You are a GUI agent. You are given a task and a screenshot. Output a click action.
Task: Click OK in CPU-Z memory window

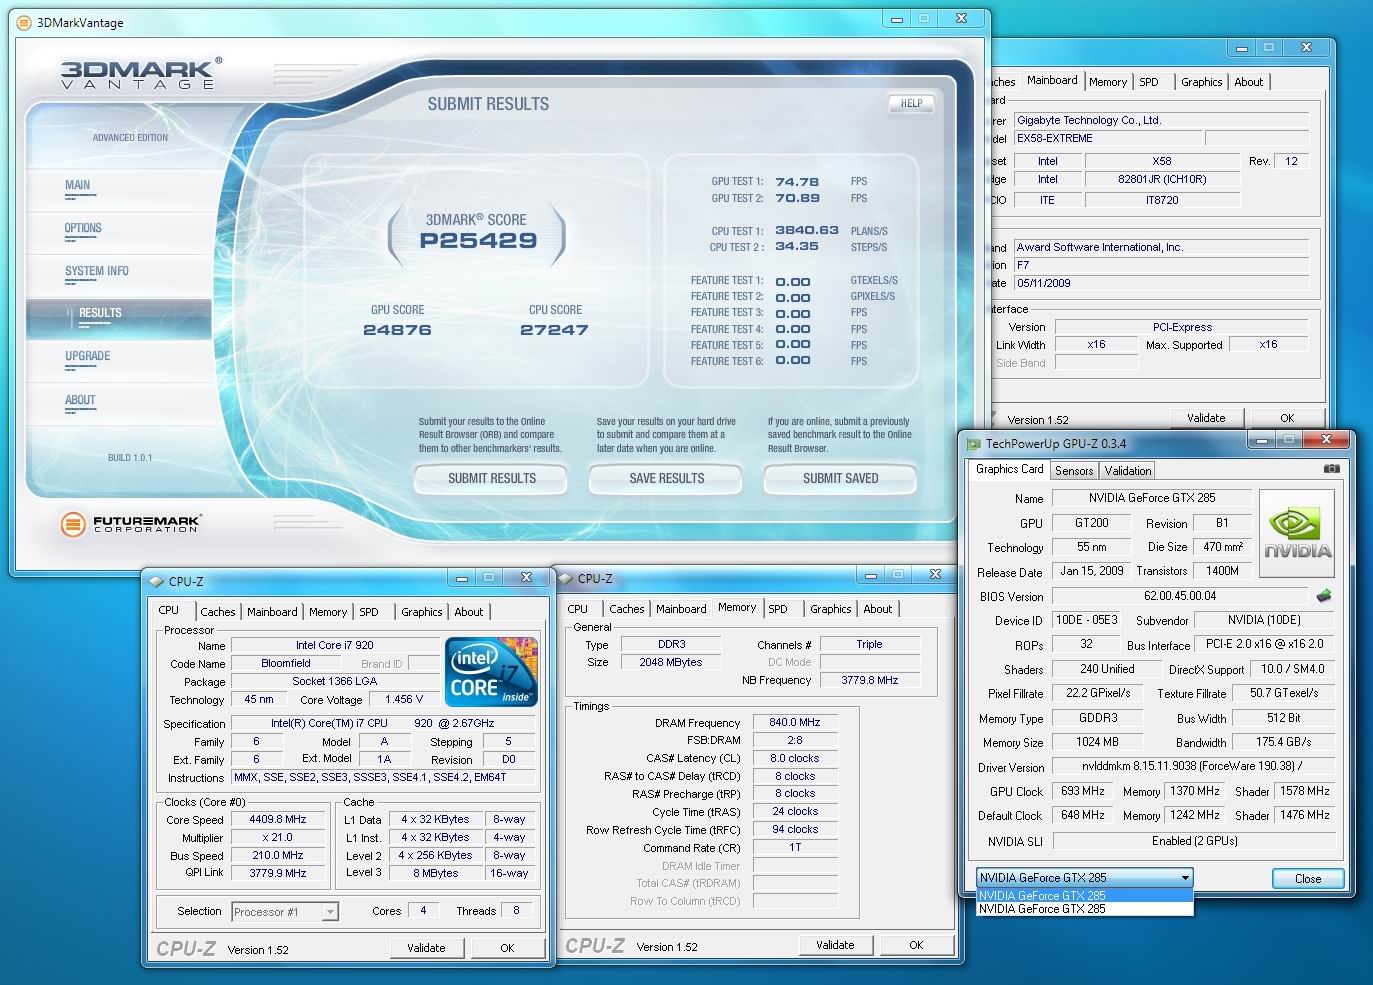(916, 945)
